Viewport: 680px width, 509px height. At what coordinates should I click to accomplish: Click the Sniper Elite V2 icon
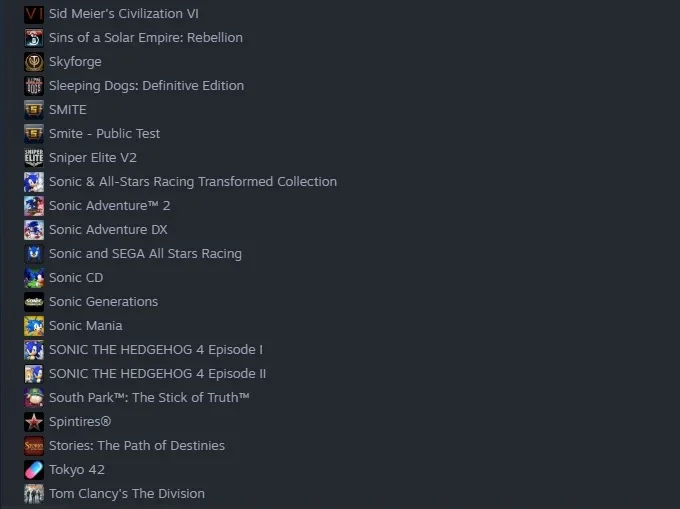[x=34, y=158]
